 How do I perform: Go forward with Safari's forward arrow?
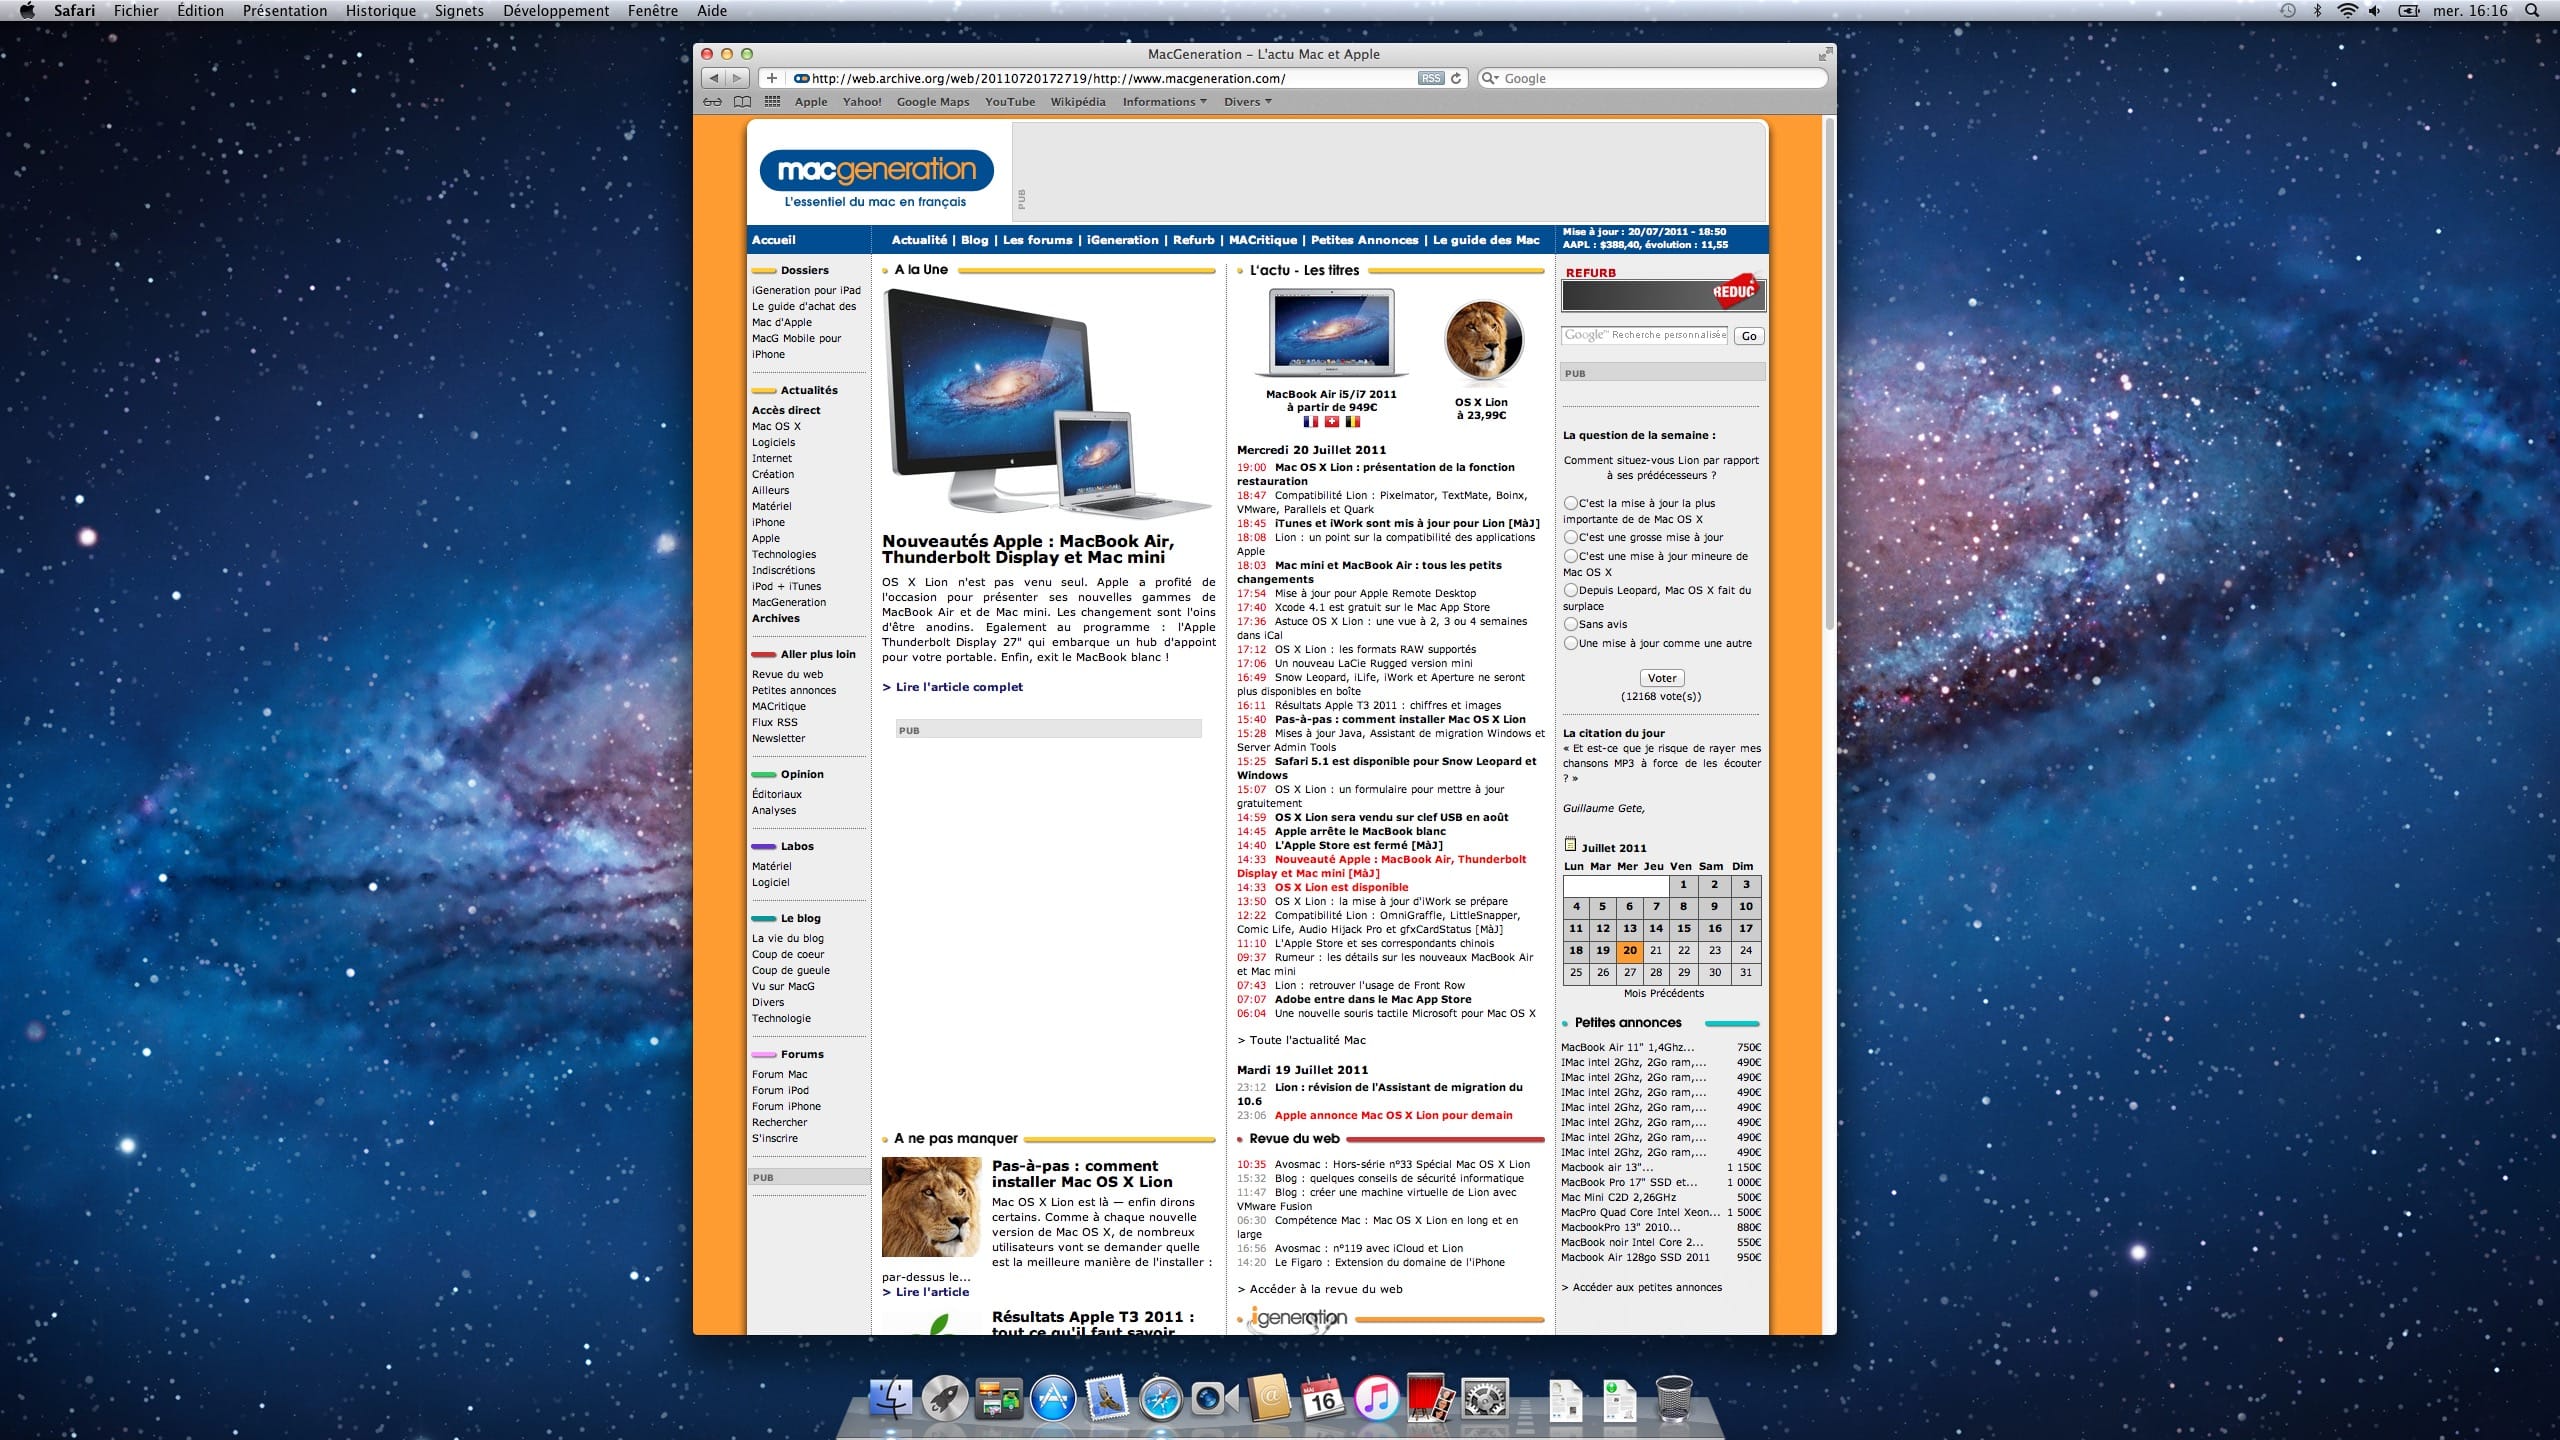click(x=737, y=78)
